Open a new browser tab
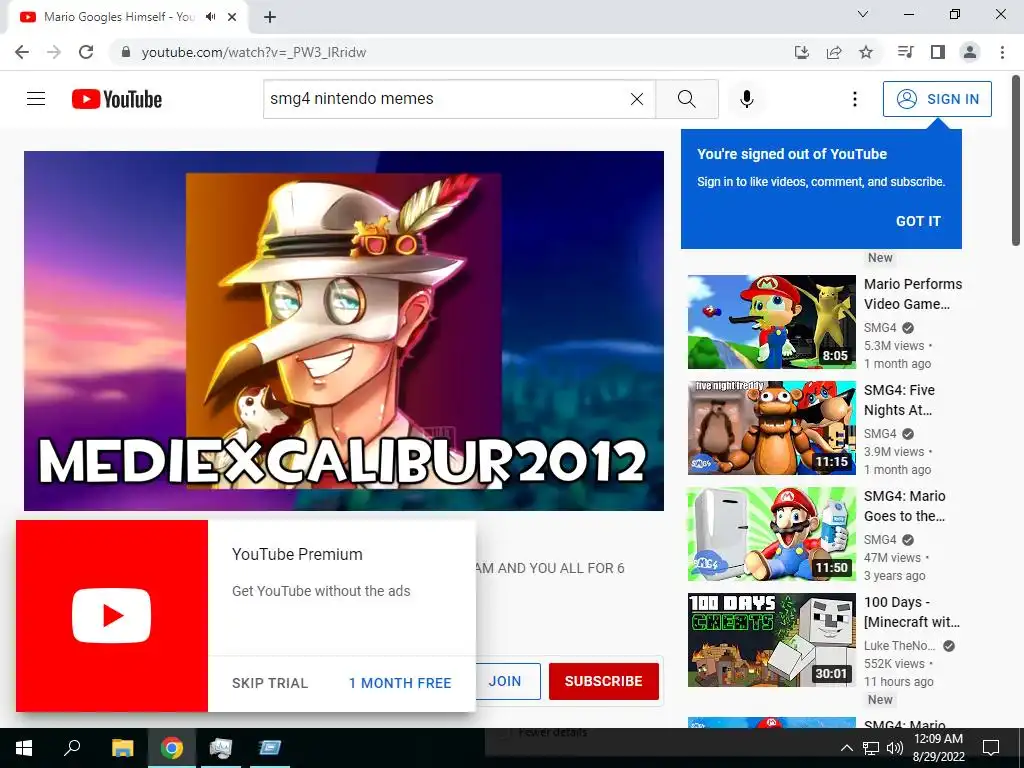Viewport: 1024px width, 768px height. [x=270, y=17]
